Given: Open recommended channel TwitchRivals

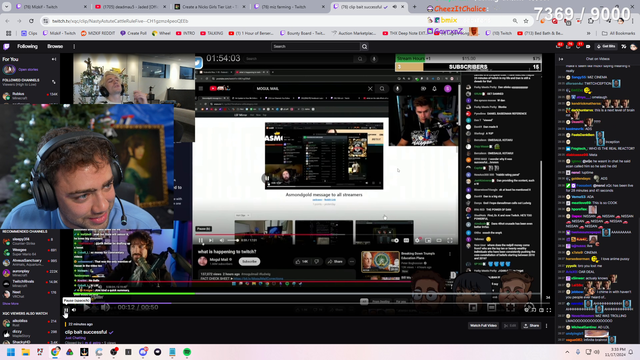Looking at the screenshot, I should [x=30, y=284].
